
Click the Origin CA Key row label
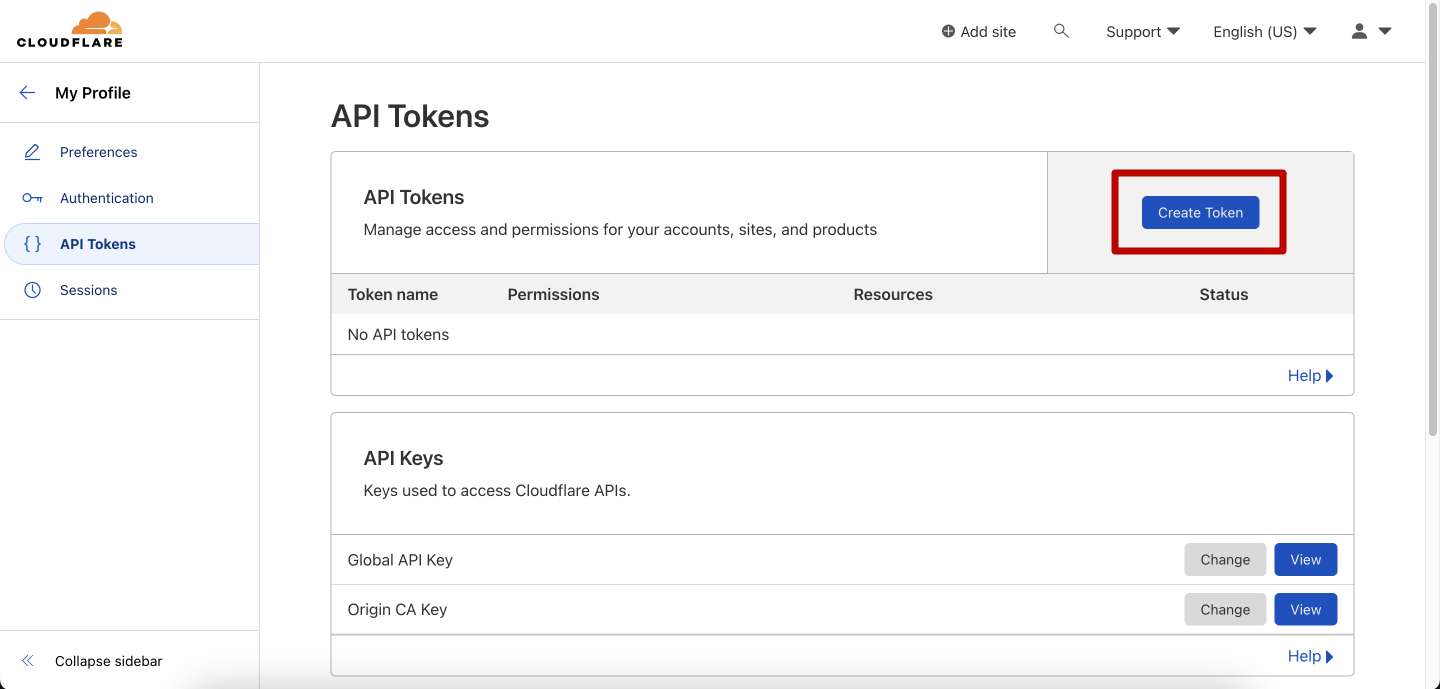(397, 609)
